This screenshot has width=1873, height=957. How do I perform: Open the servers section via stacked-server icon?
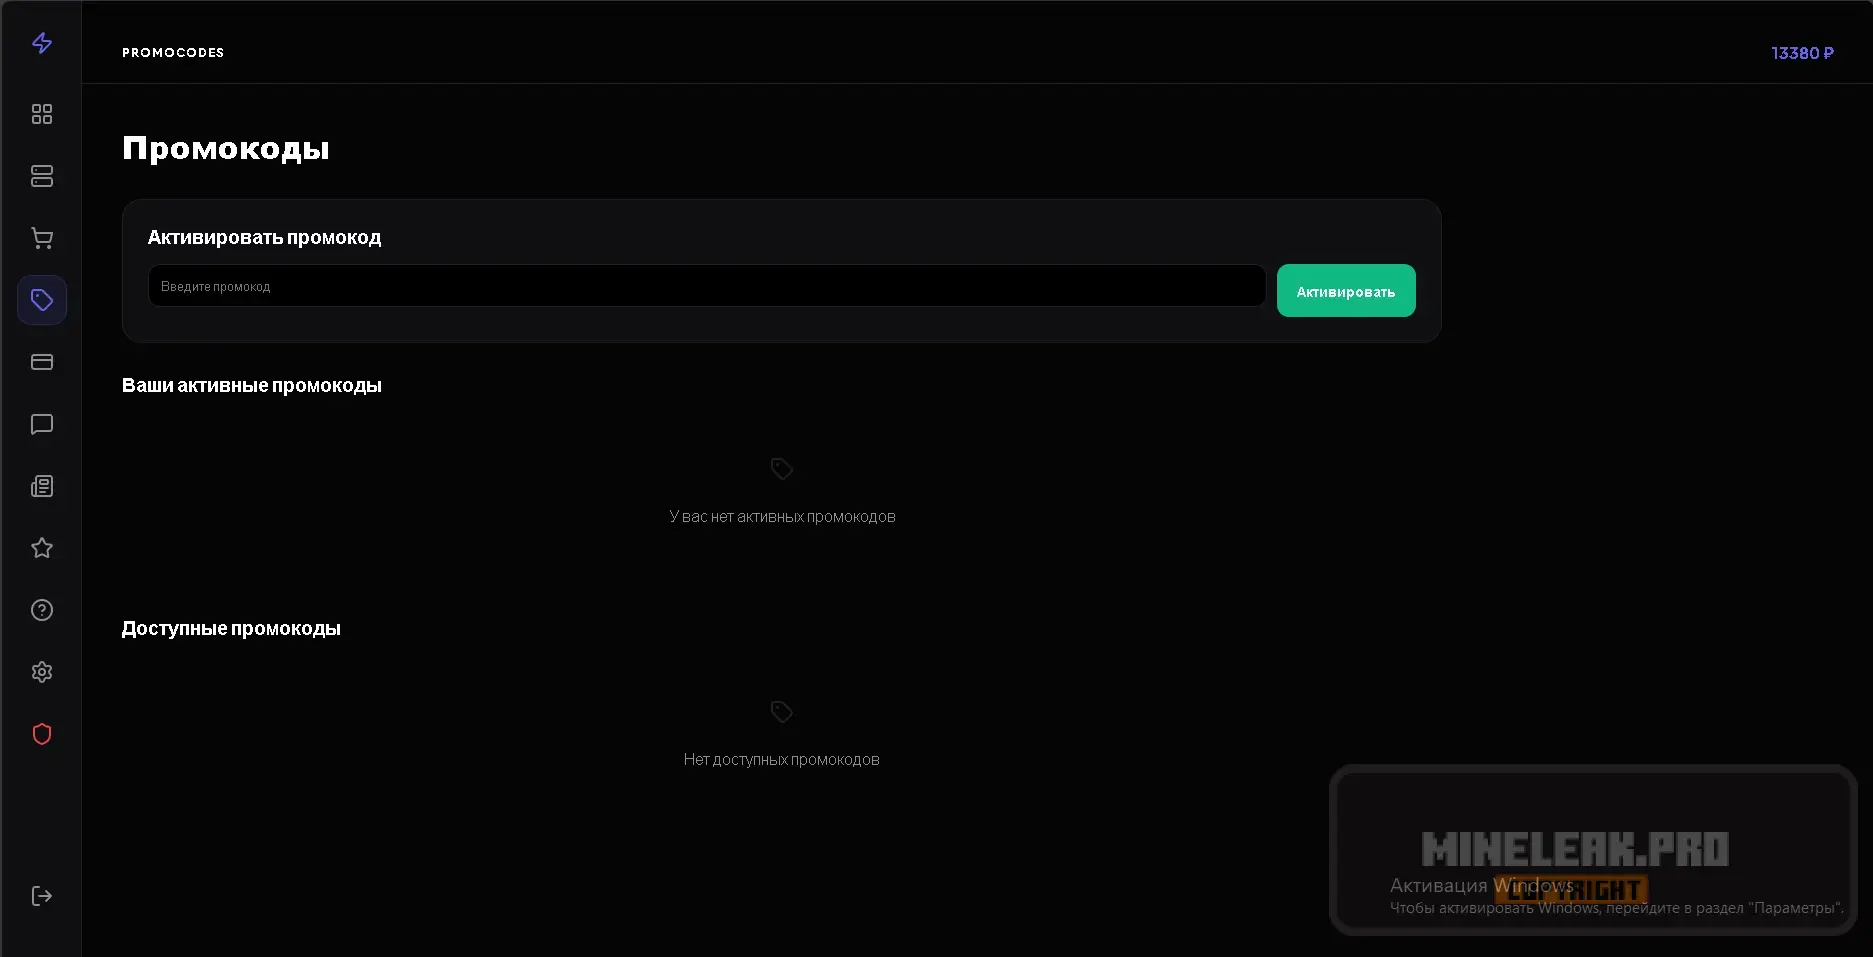[42, 177]
